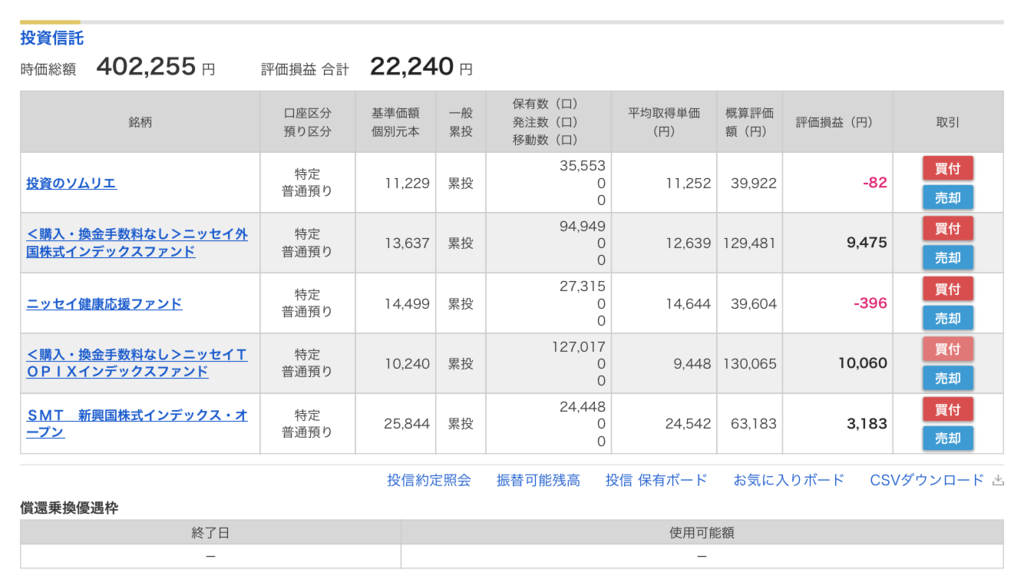This screenshot has height=576, width=1024.
Task: Click 買付 for 投資のソムリエ
Action: point(948,168)
